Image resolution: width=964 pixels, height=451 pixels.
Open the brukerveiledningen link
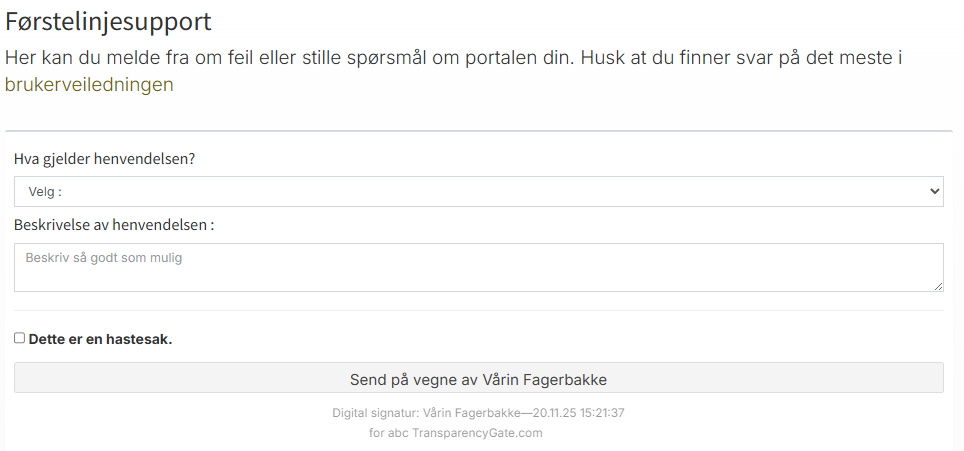pos(89,85)
